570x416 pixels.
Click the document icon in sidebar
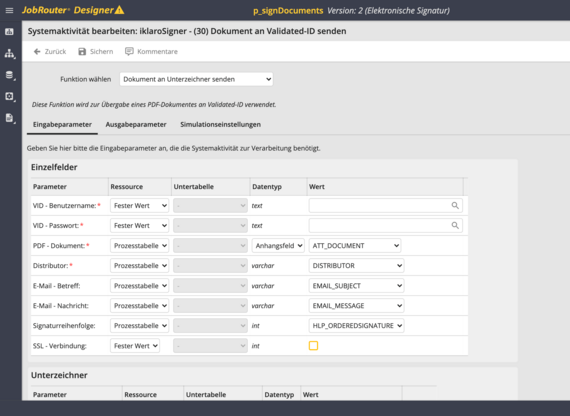tap(9, 118)
